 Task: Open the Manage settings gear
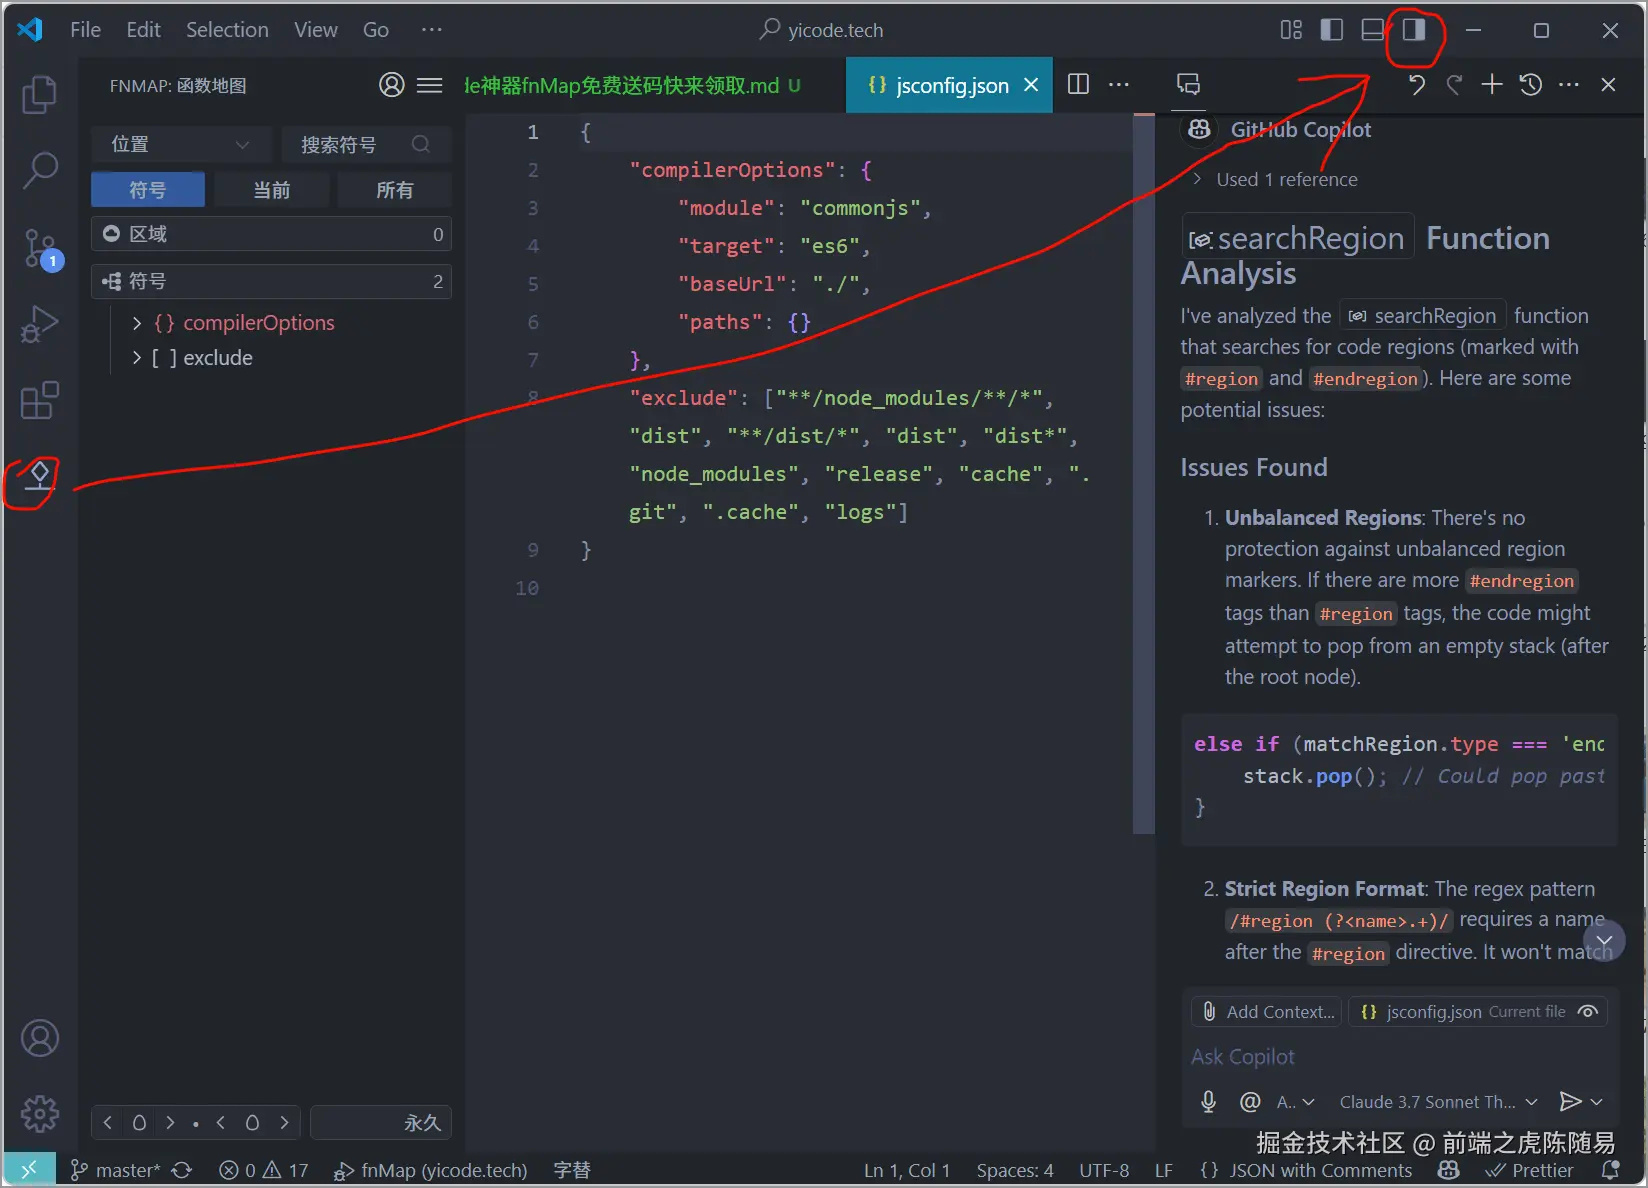pos(40,1113)
